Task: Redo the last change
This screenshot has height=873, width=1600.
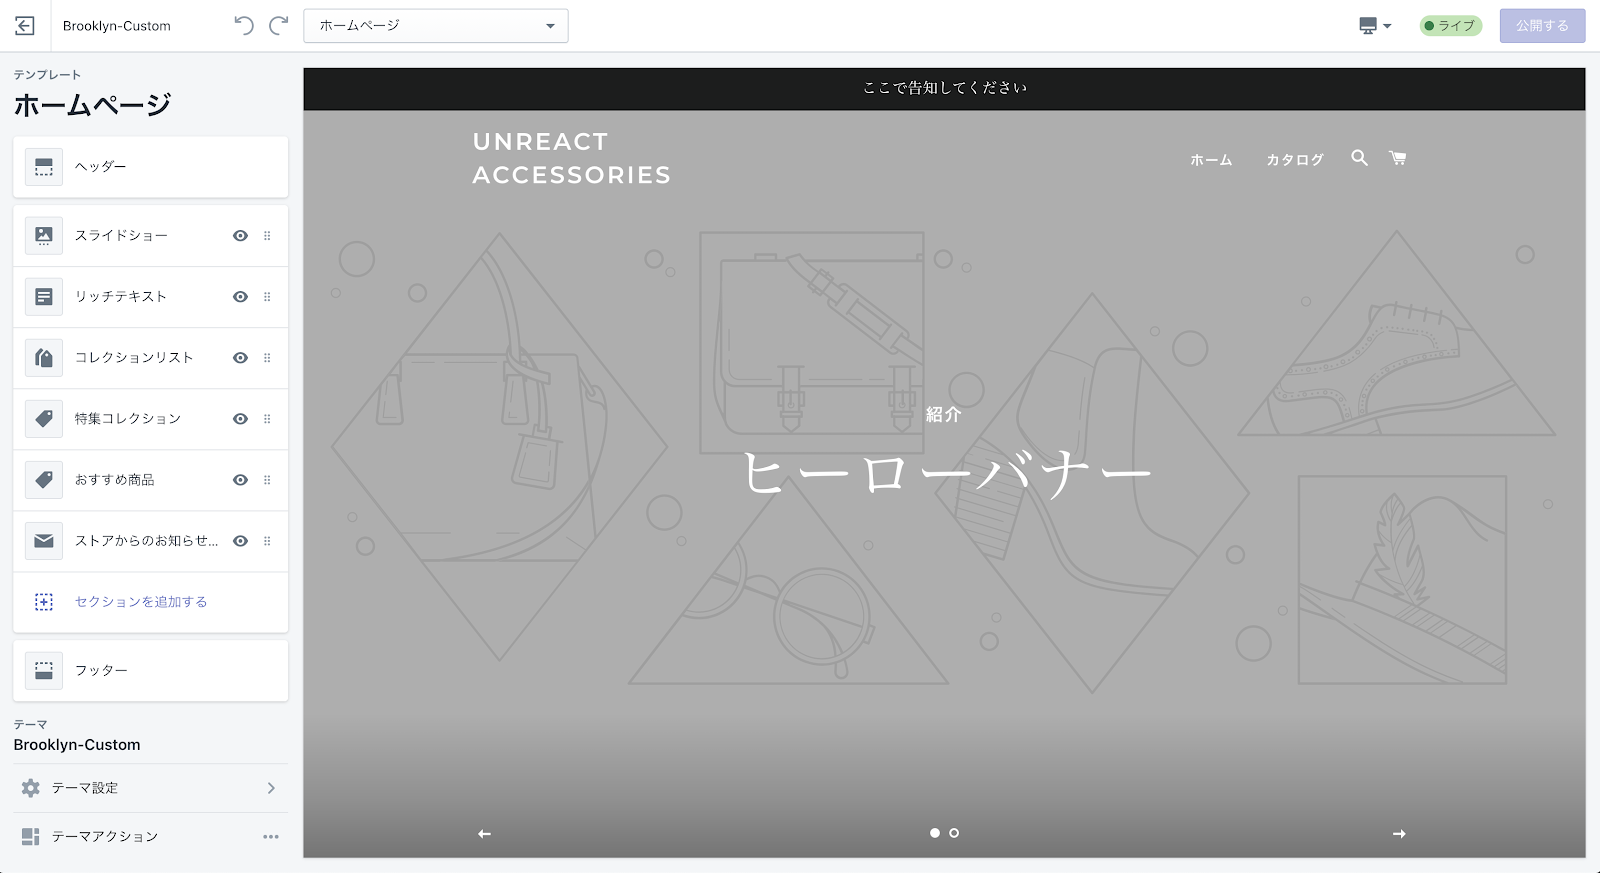Action: coord(279,26)
